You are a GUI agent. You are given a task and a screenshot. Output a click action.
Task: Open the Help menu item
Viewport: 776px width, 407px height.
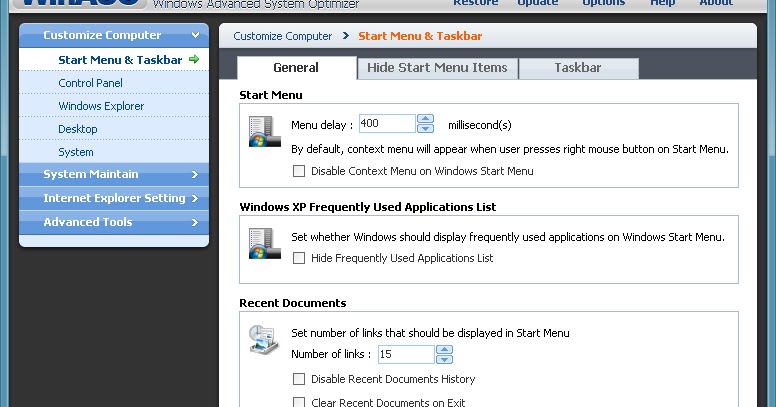tap(662, 3)
